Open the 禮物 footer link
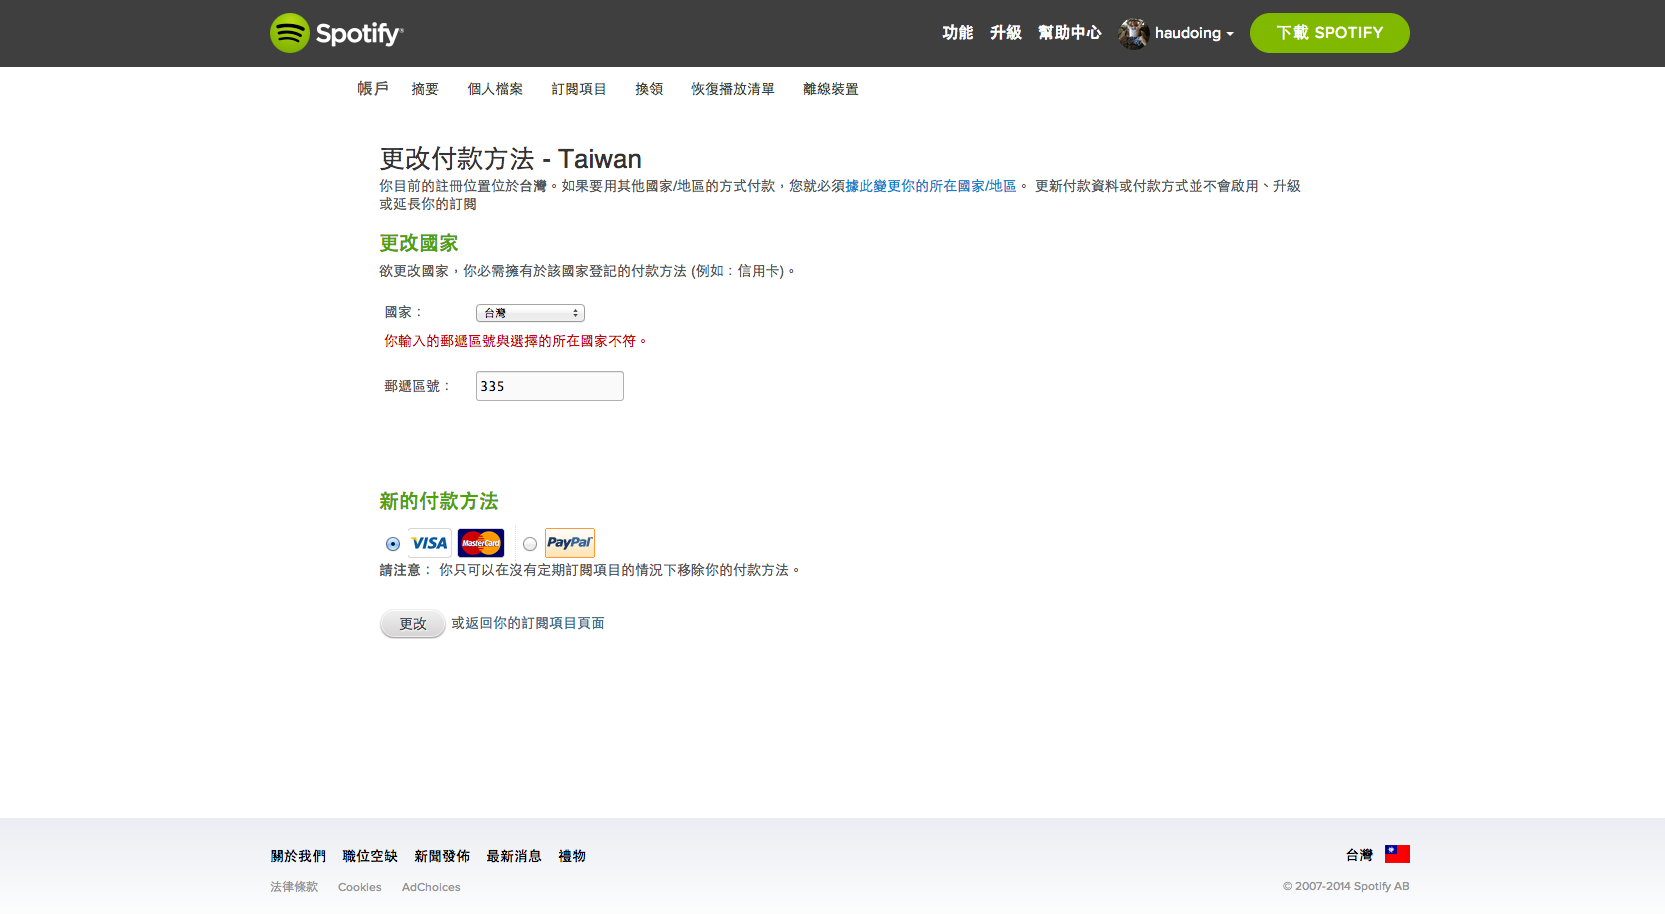 click(572, 856)
